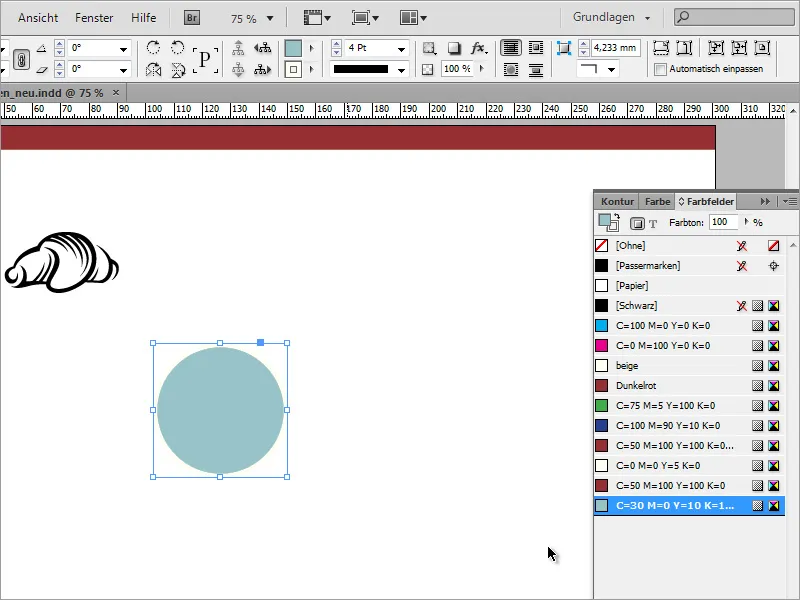
Task: Select the [Papier] swatch
Action: (x=689, y=286)
